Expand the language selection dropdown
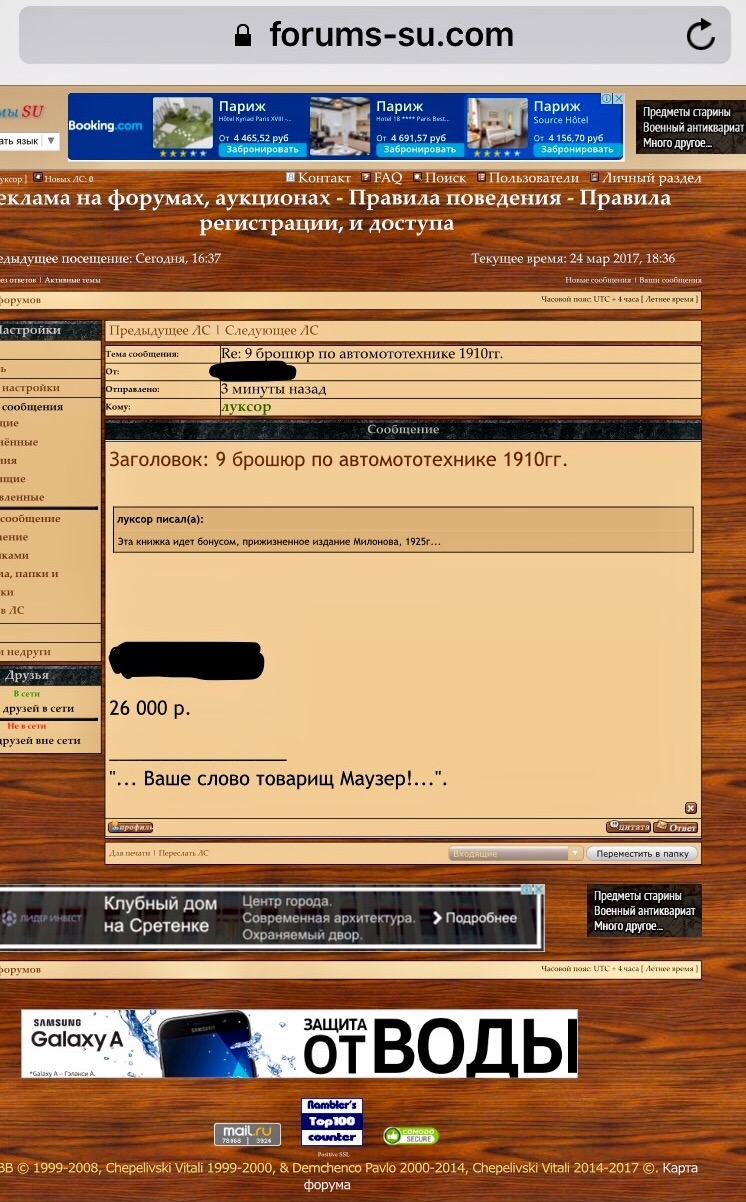This screenshot has width=746, height=1202. (x=51, y=142)
